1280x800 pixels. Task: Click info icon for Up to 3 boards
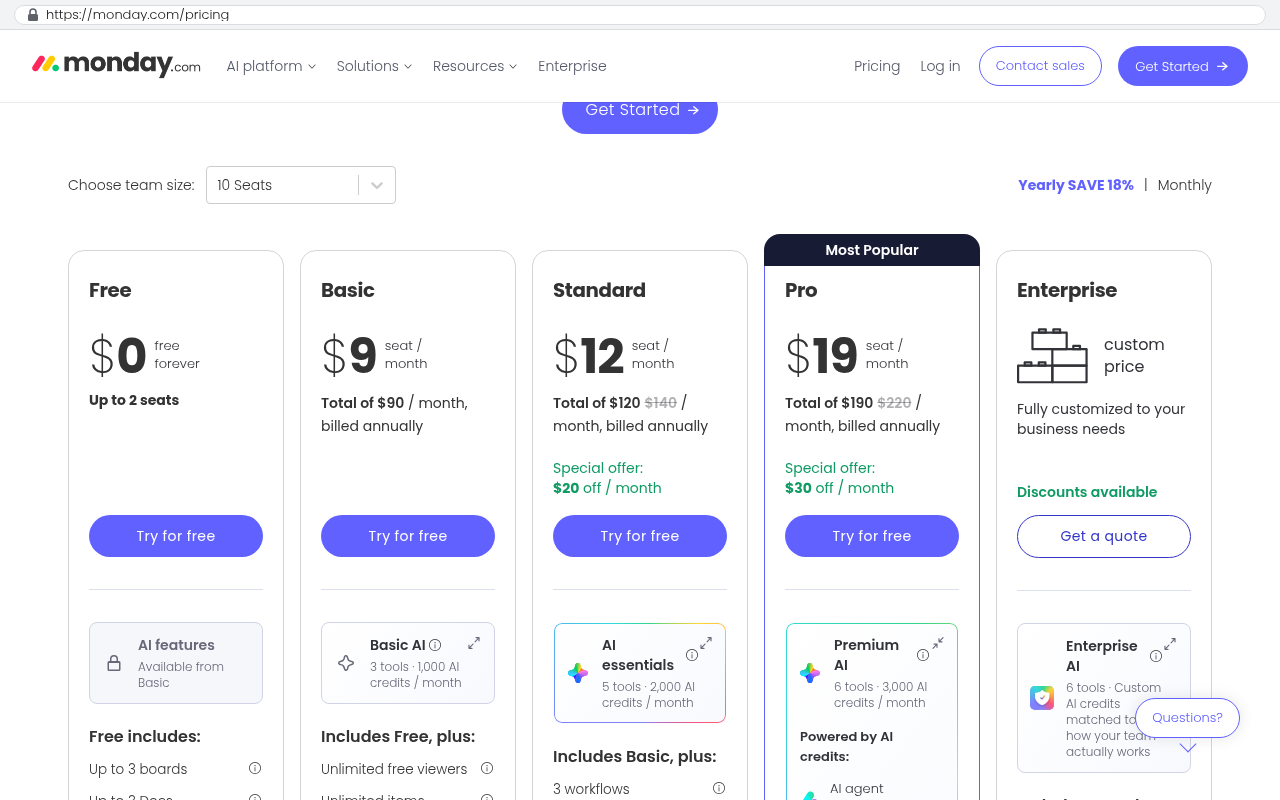(255, 768)
